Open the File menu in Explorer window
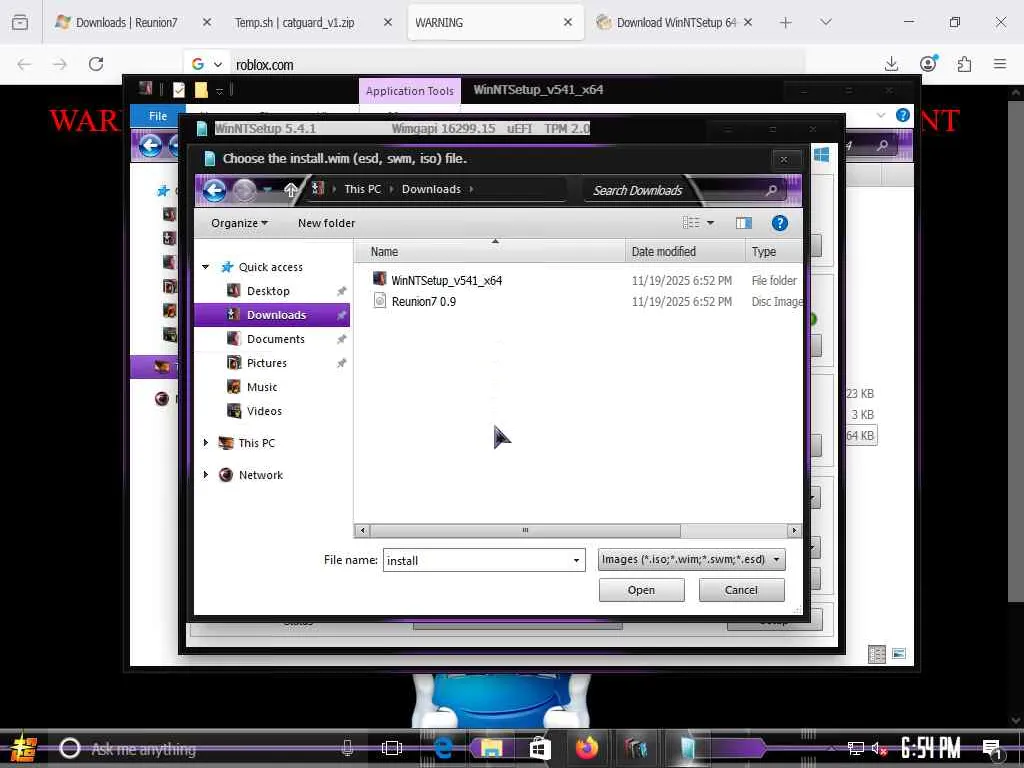Screen dimensions: 1024x768 click(158, 116)
